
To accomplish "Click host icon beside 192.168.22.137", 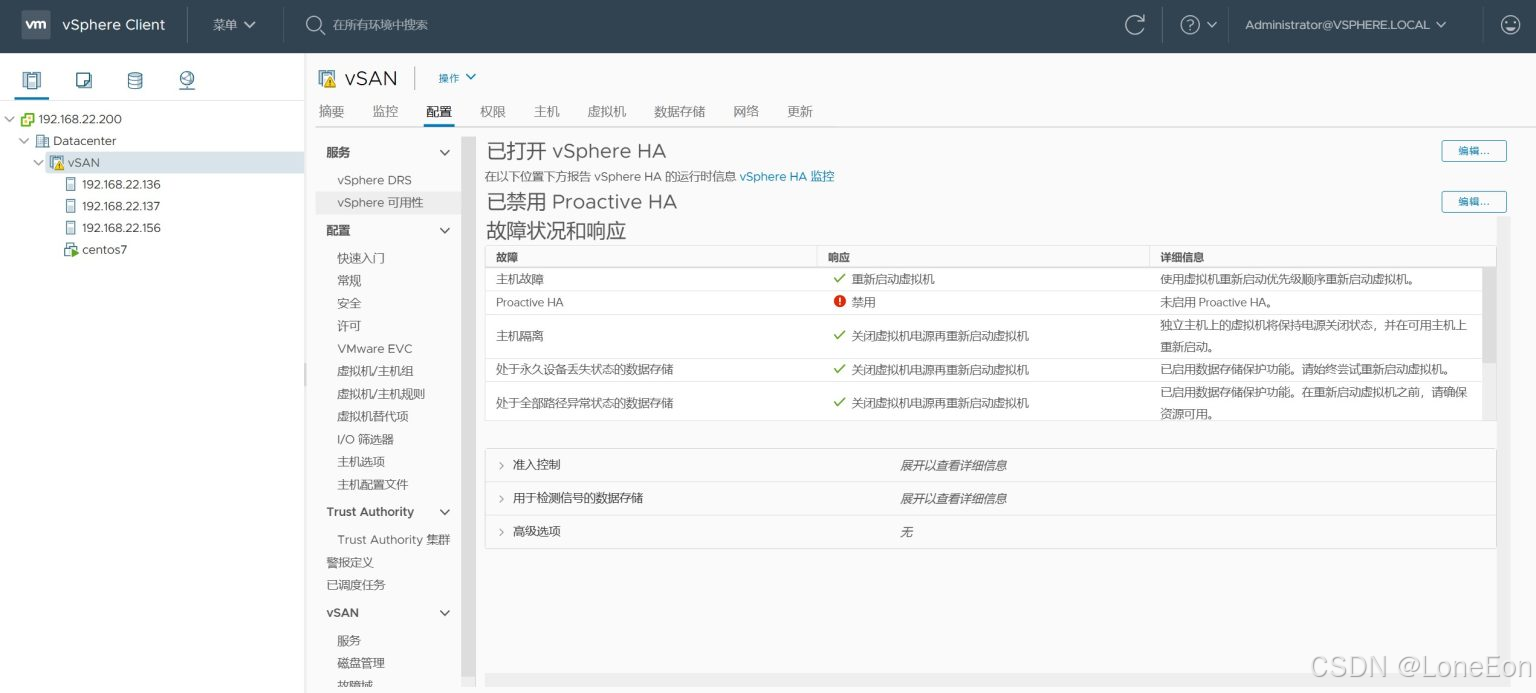I will (x=70, y=206).
